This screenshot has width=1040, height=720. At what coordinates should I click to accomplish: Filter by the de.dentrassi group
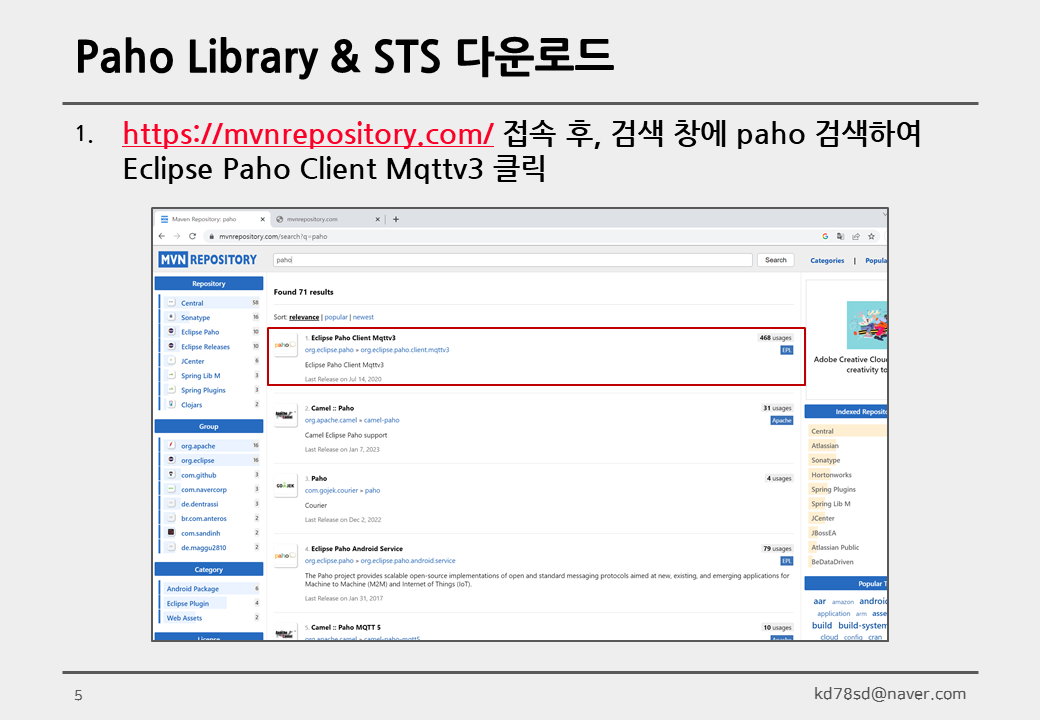click(199, 505)
